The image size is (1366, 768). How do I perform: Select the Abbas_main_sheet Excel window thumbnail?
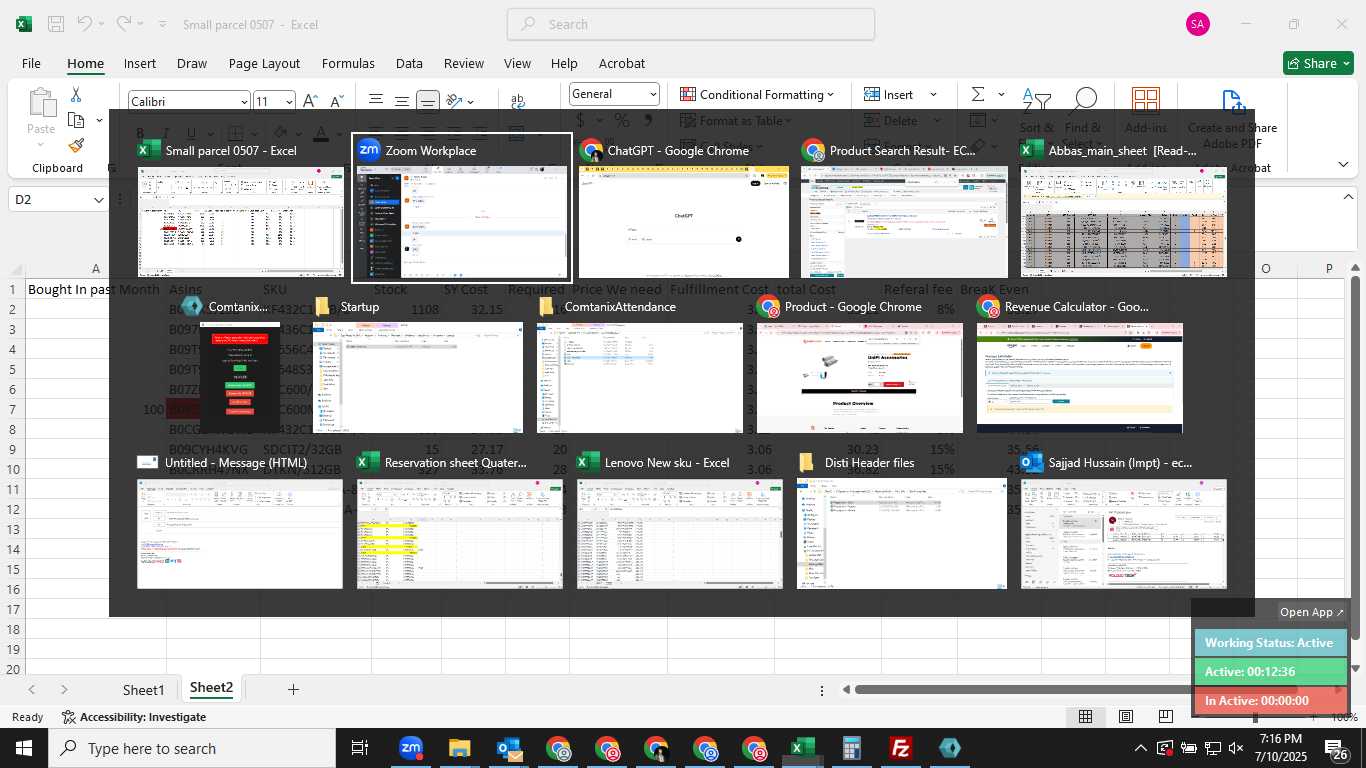1124,208
